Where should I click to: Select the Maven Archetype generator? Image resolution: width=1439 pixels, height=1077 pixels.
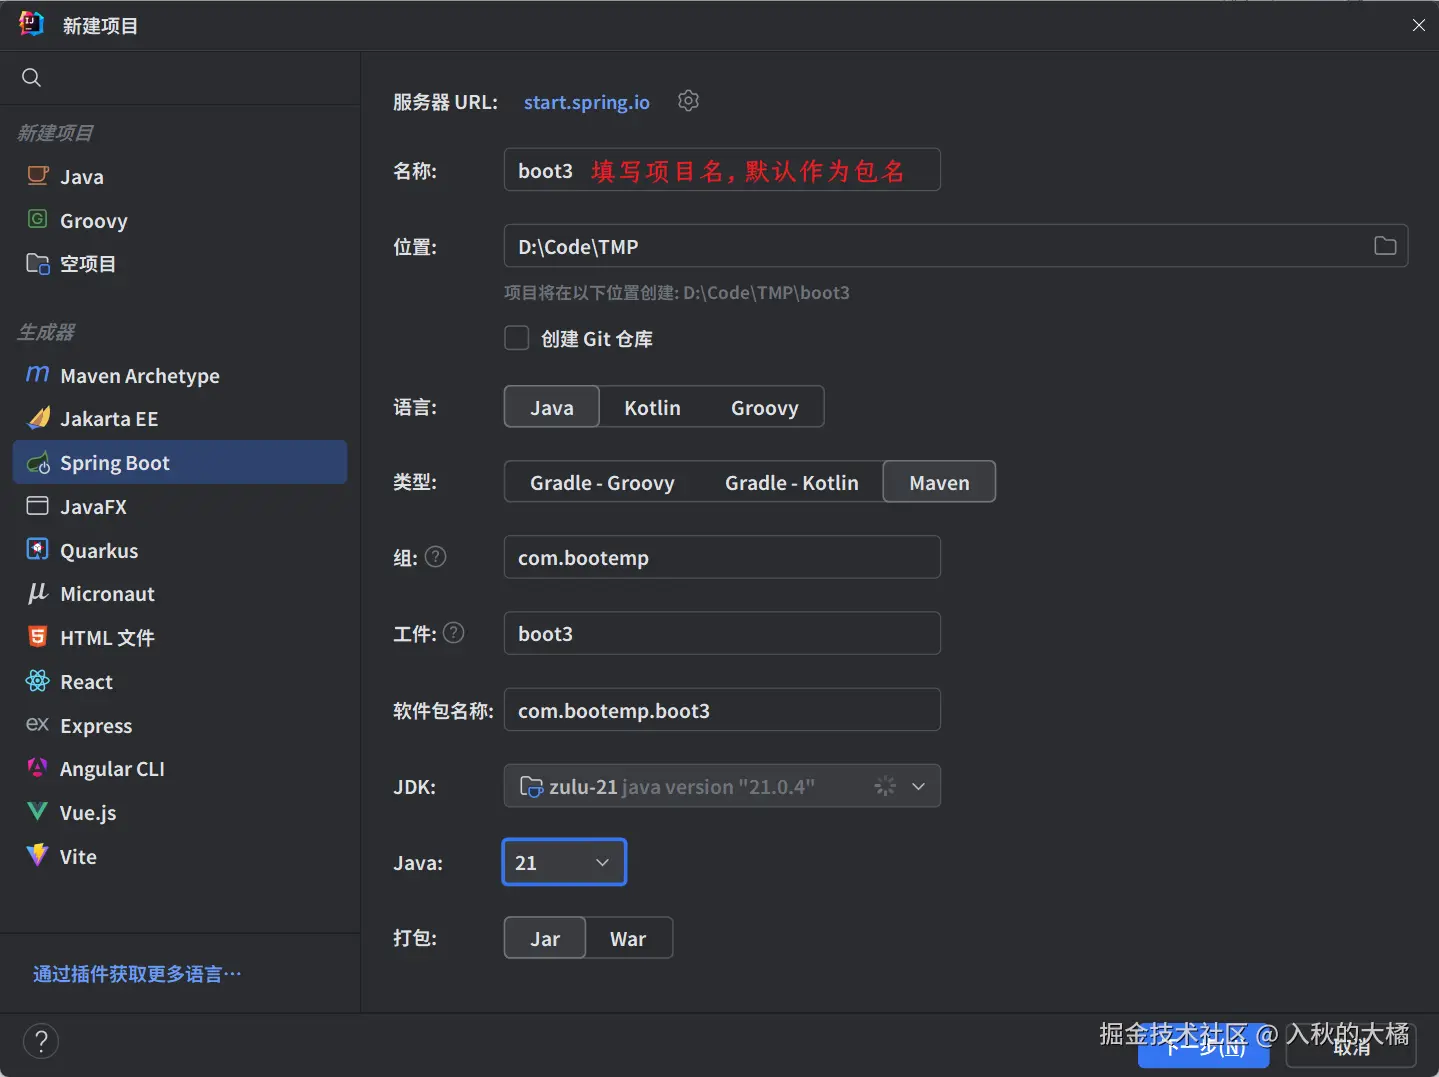(139, 376)
